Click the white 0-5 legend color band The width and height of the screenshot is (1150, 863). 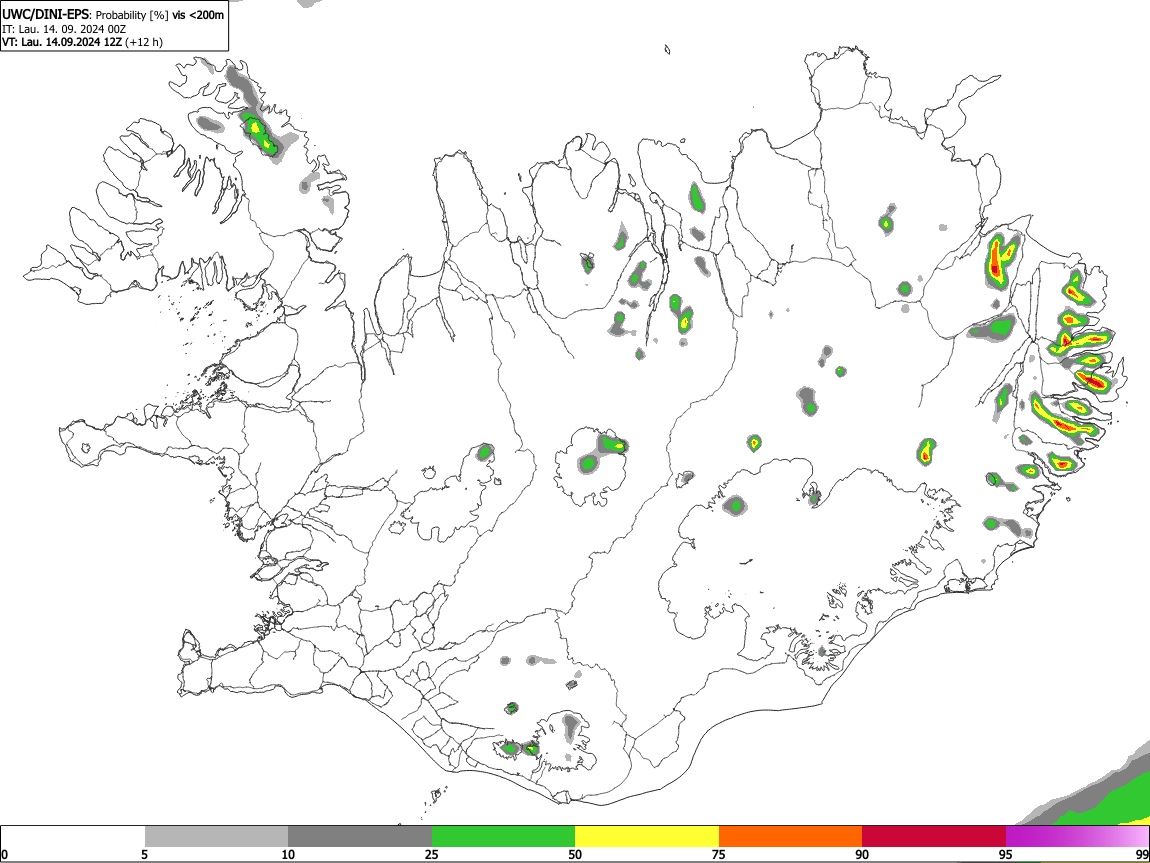coord(73,837)
